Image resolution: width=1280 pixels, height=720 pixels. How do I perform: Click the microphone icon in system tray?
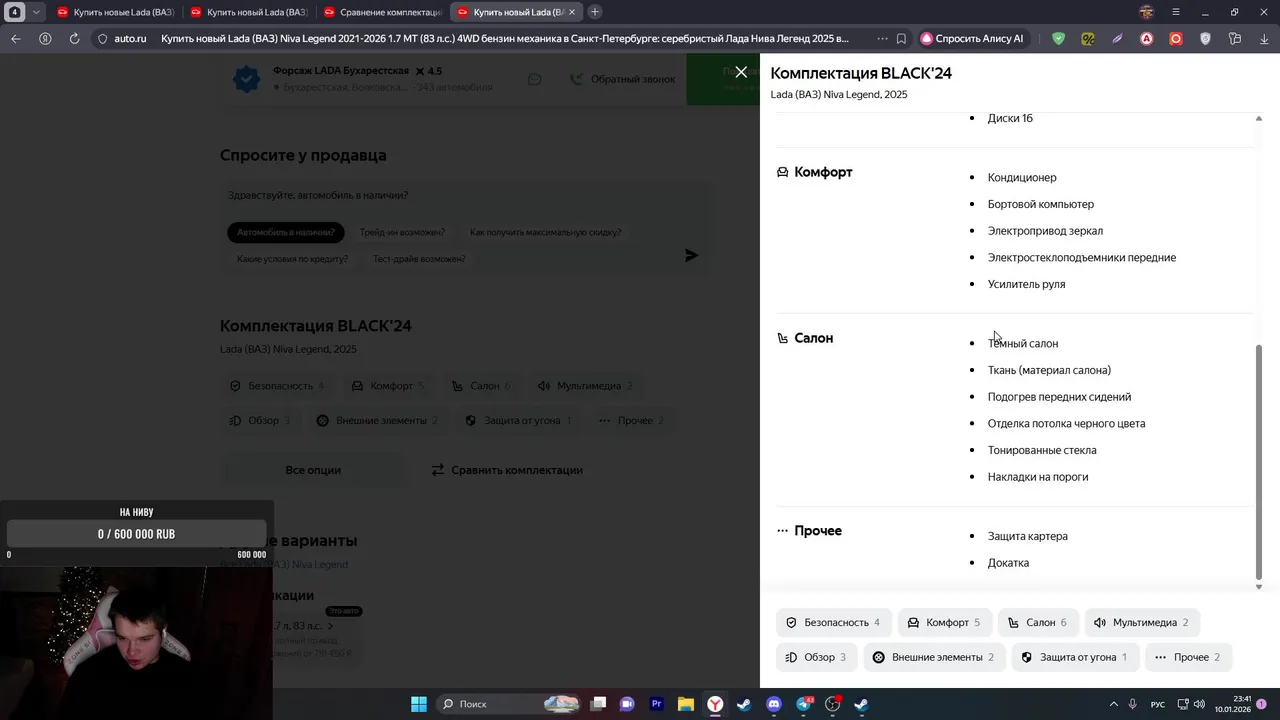coord(1133,704)
